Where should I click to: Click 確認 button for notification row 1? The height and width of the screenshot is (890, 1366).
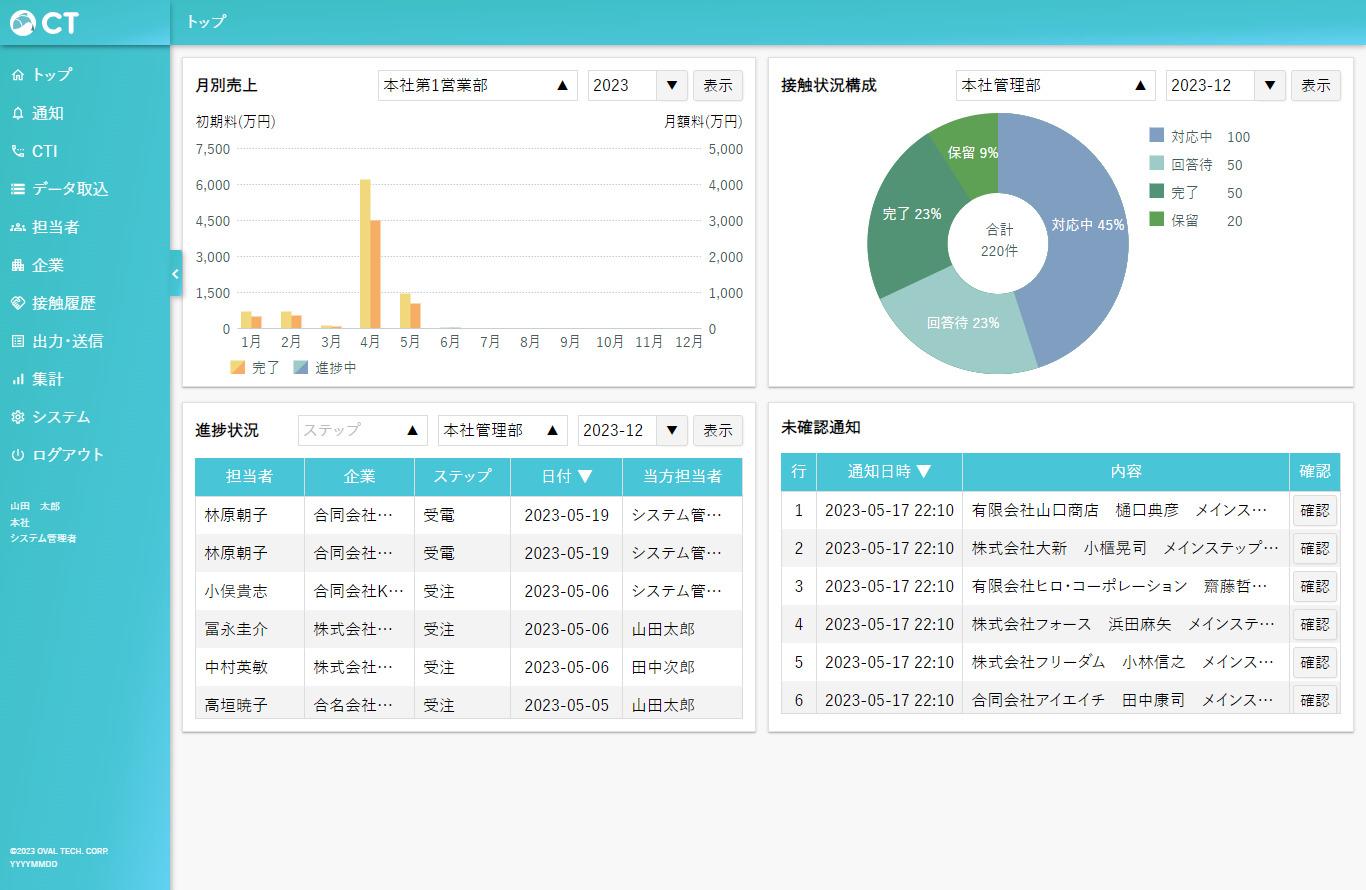point(1314,510)
